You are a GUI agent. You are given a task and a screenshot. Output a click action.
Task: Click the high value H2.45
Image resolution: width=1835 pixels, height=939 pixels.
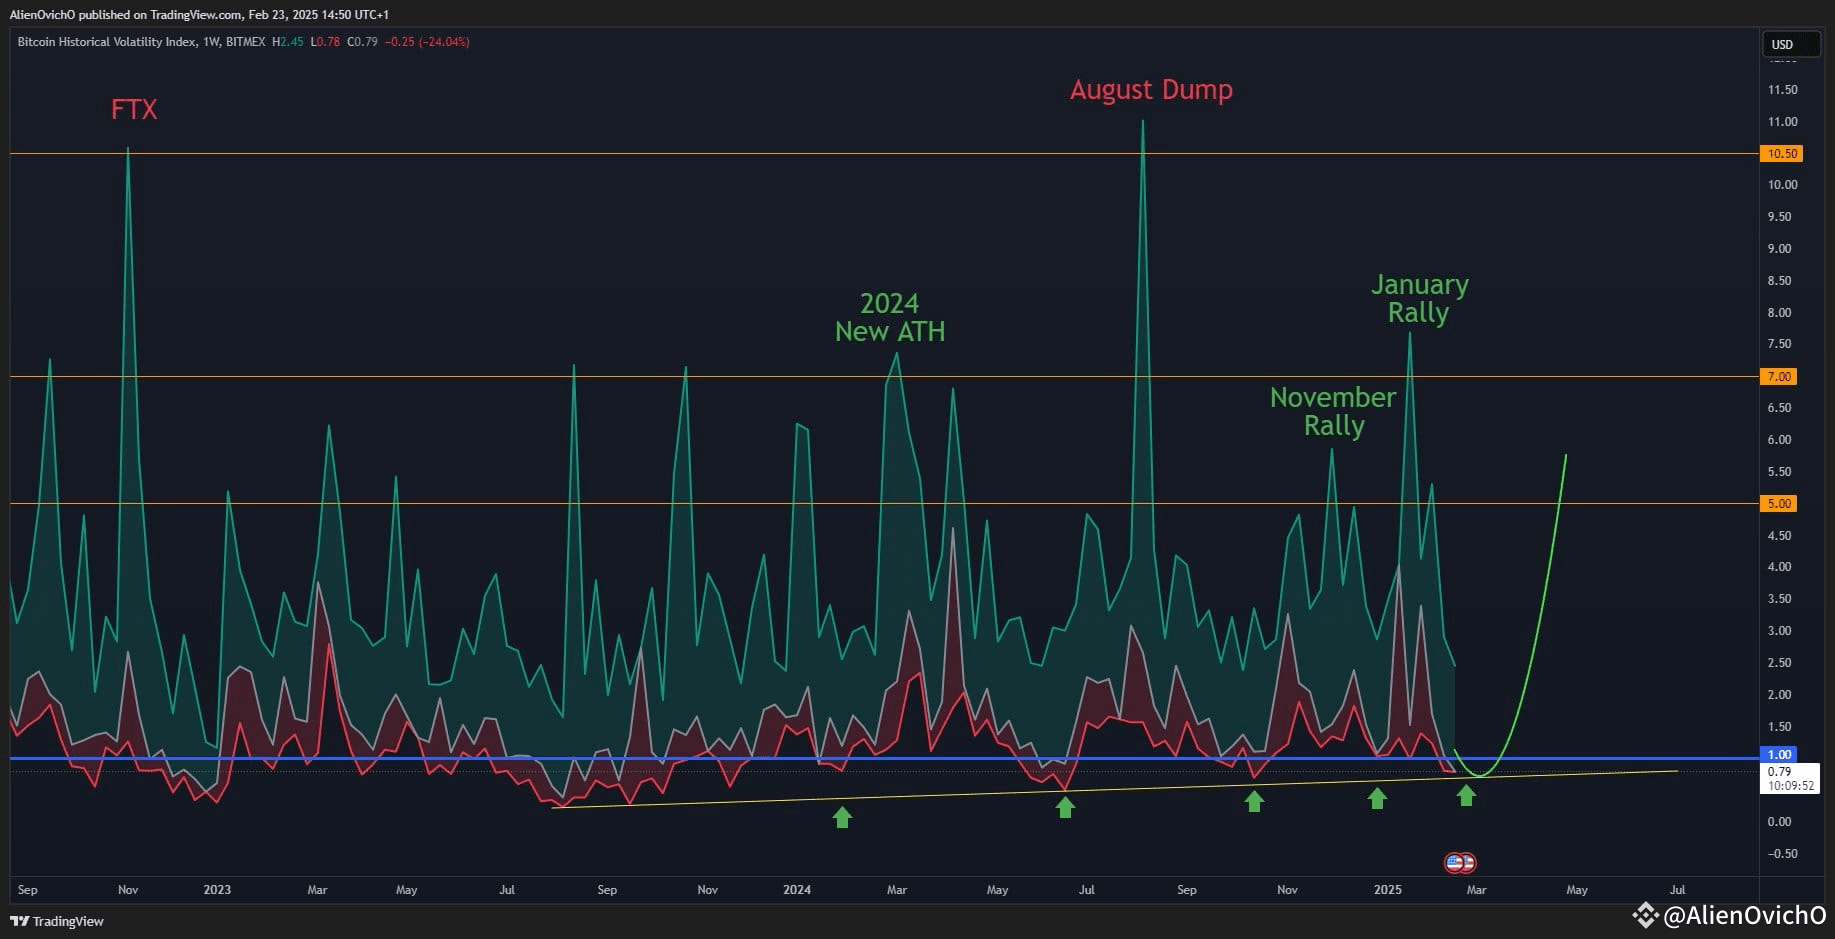[x=287, y=42]
